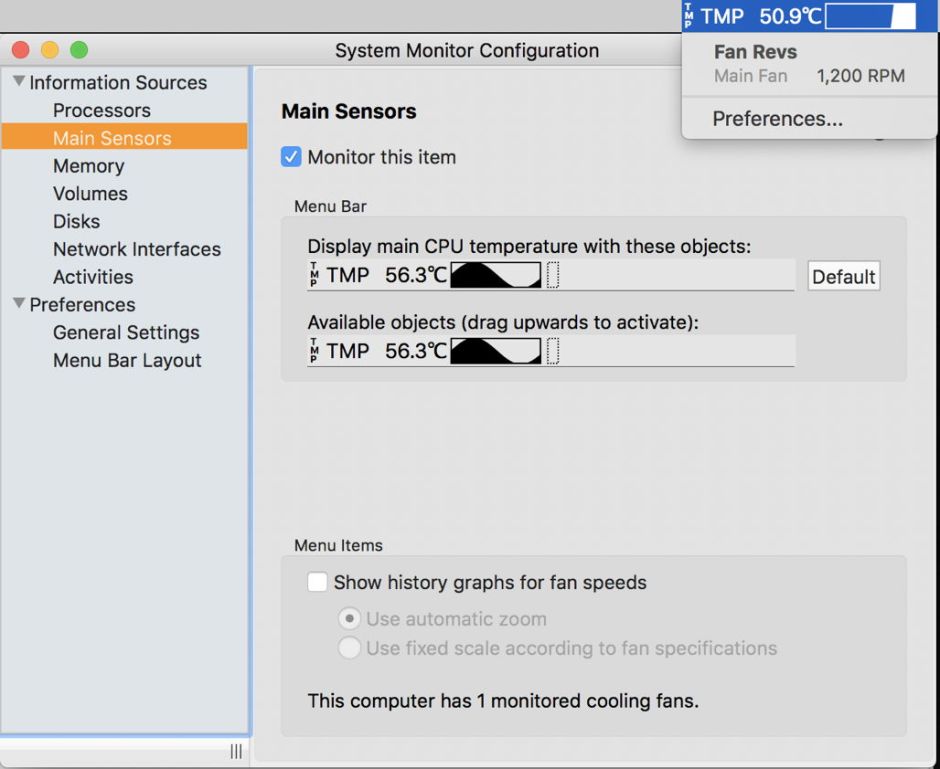Click the Default button
This screenshot has height=769, width=940.
(843, 276)
